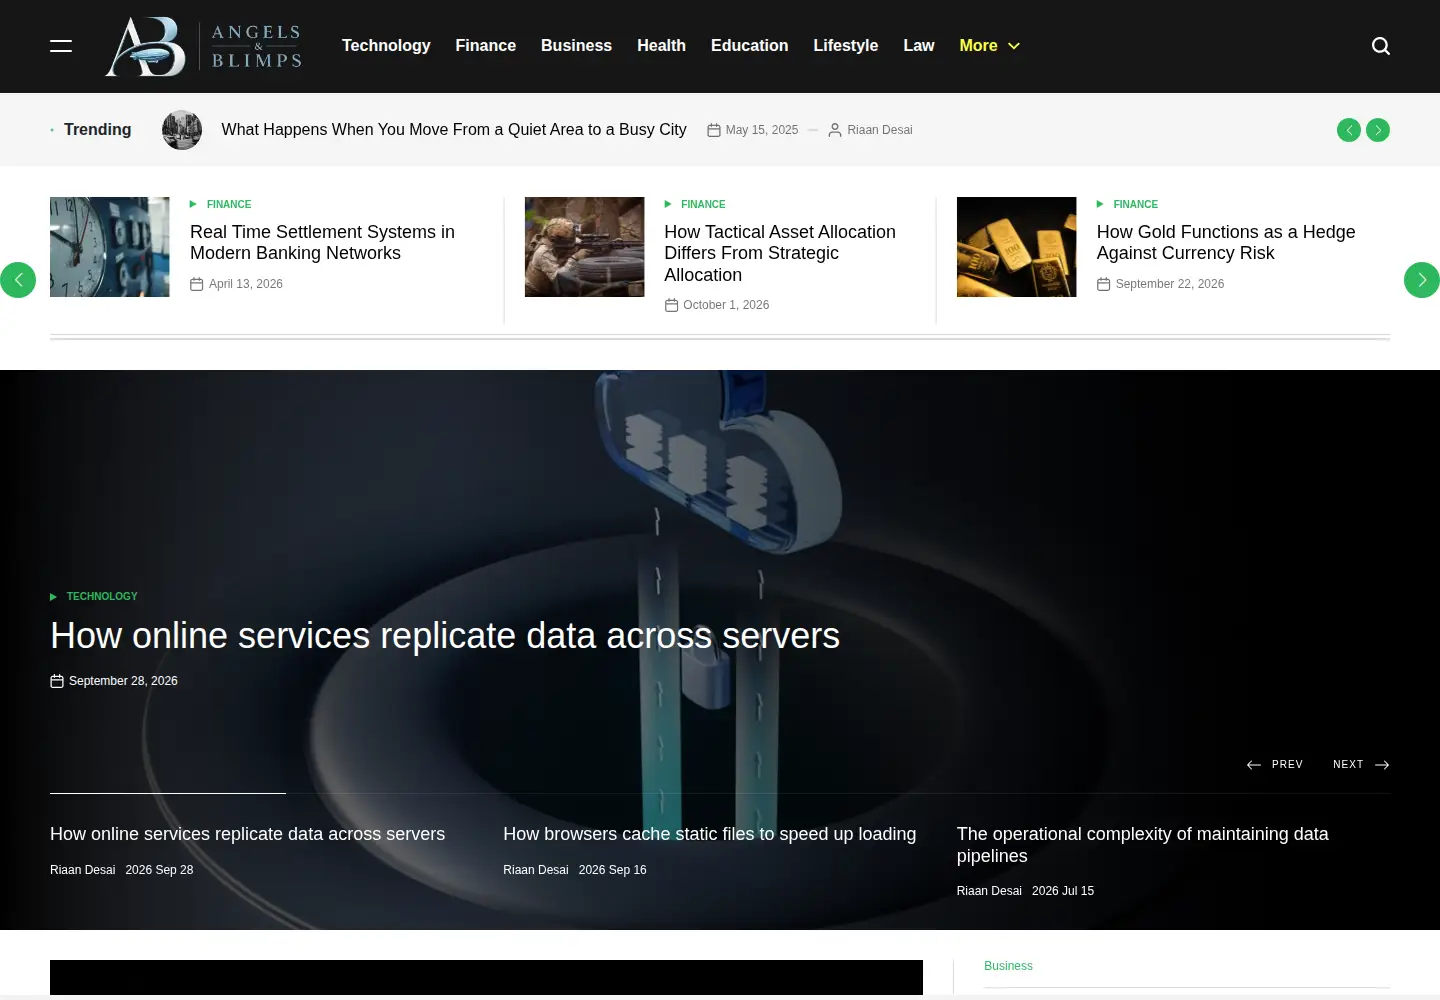Image resolution: width=1440 pixels, height=1000 pixels.
Task: Open the hamburger menu icon
Action: [61, 46]
